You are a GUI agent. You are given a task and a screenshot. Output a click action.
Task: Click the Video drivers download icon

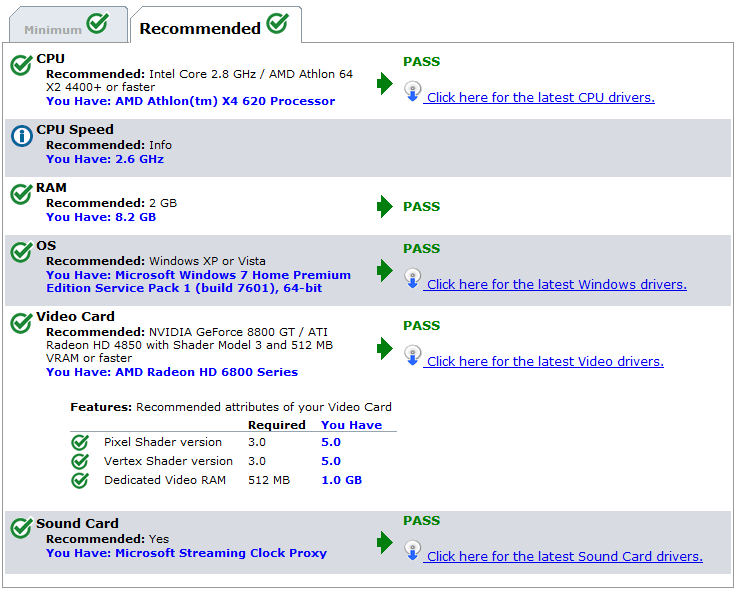(x=413, y=355)
